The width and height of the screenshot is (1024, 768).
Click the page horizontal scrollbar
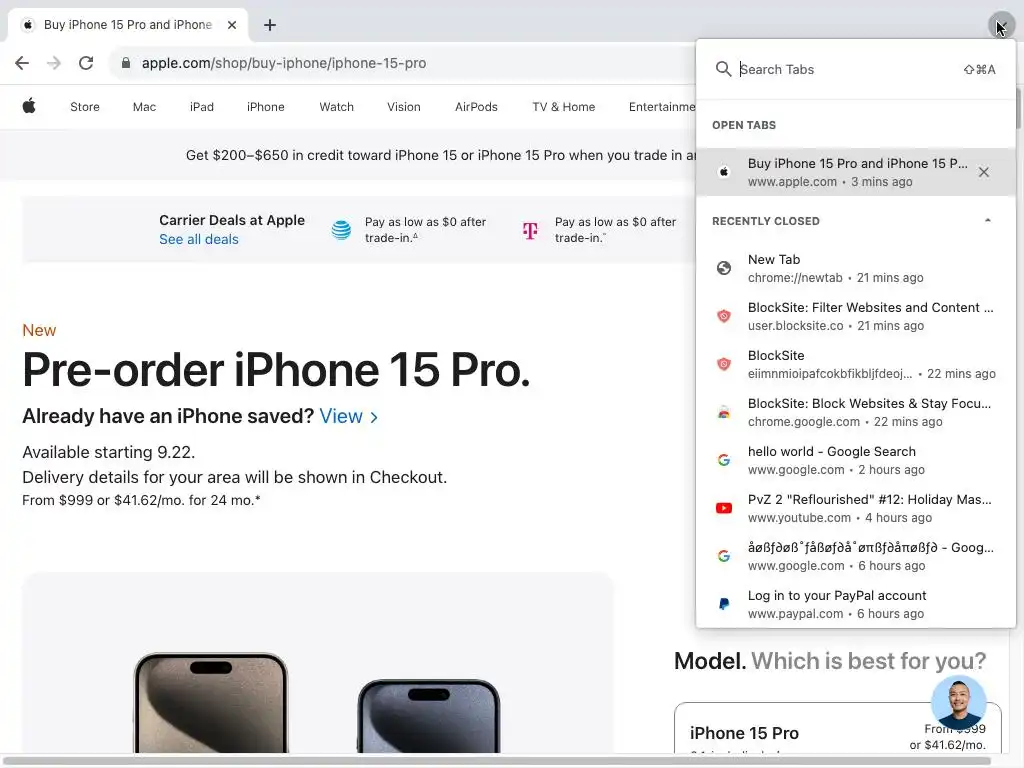point(496,761)
